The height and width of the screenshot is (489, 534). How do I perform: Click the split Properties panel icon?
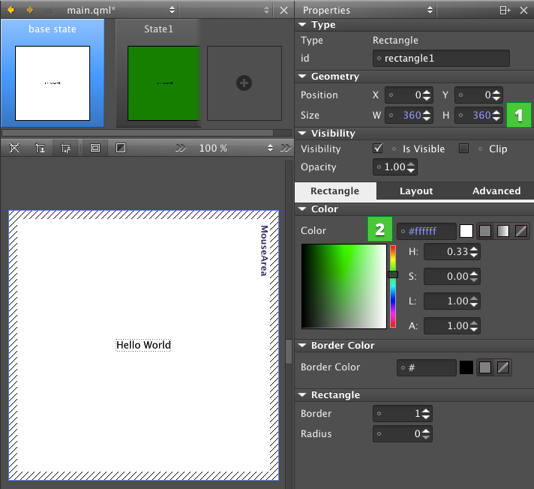[505, 10]
